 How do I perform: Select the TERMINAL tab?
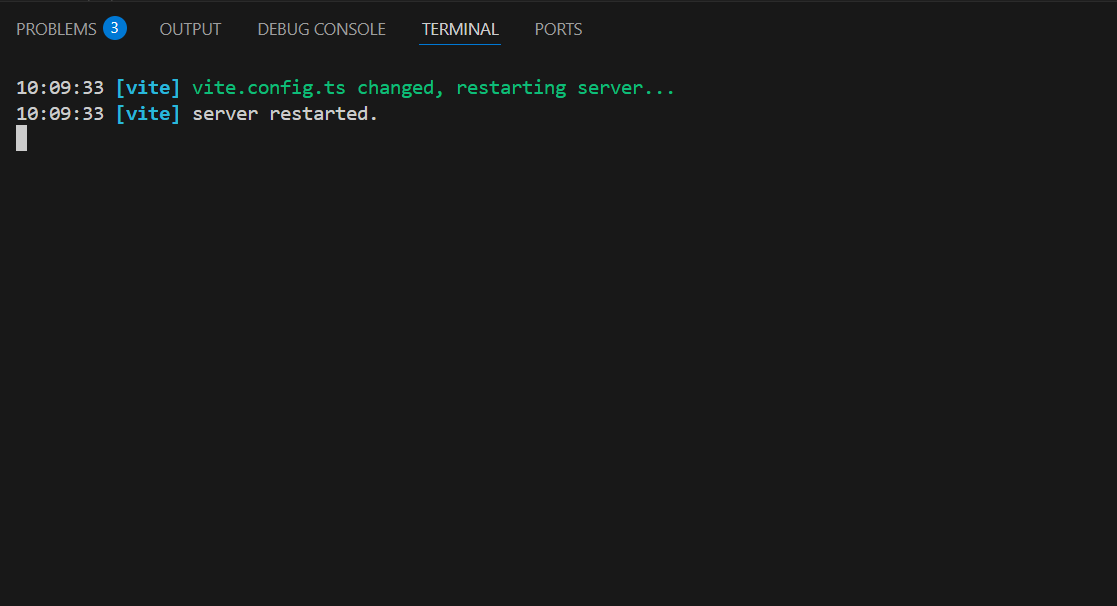(459, 29)
